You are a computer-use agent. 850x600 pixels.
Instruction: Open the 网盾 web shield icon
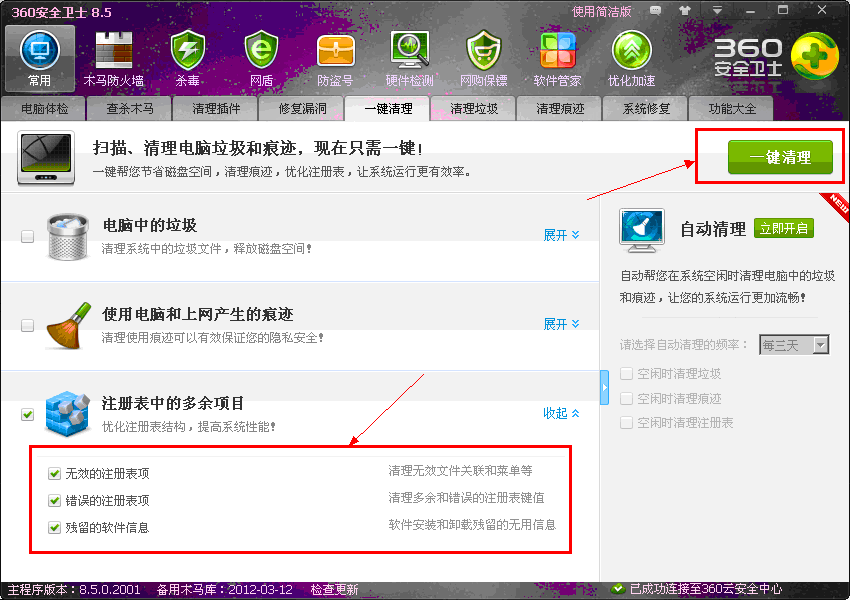pyautogui.click(x=261, y=59)
